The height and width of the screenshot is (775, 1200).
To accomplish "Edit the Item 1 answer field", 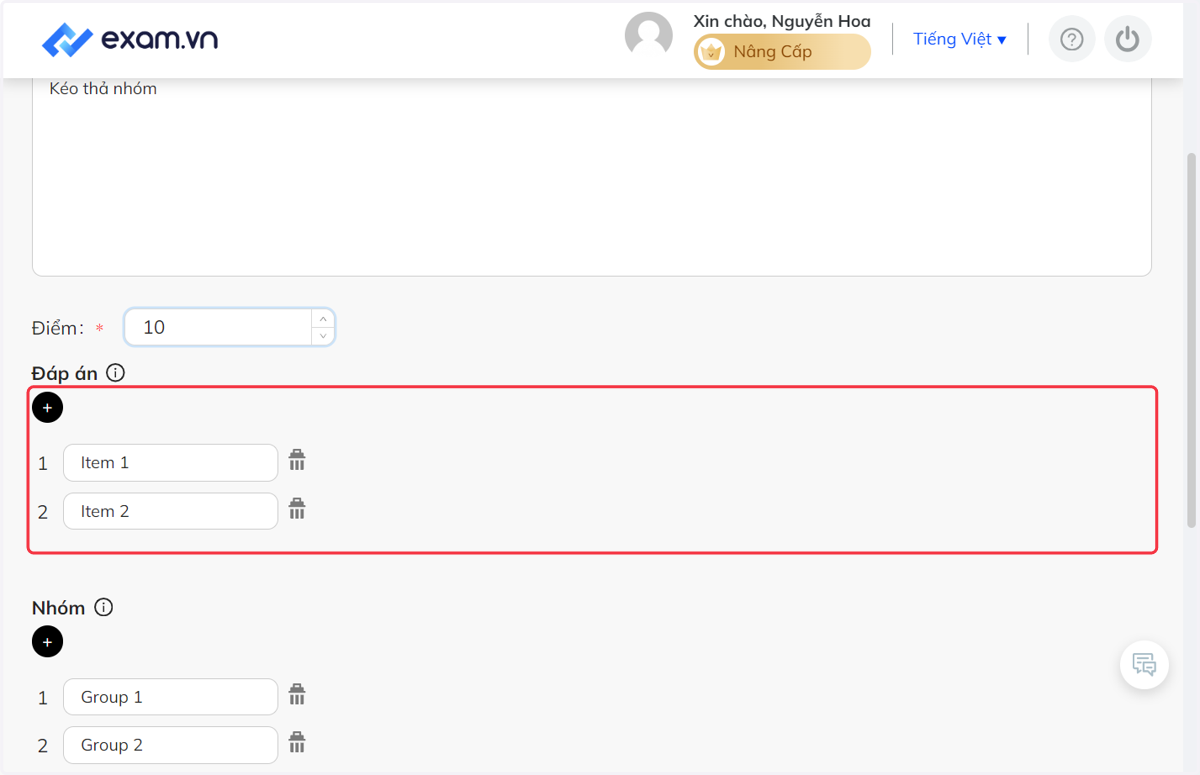I will (170, 463).
